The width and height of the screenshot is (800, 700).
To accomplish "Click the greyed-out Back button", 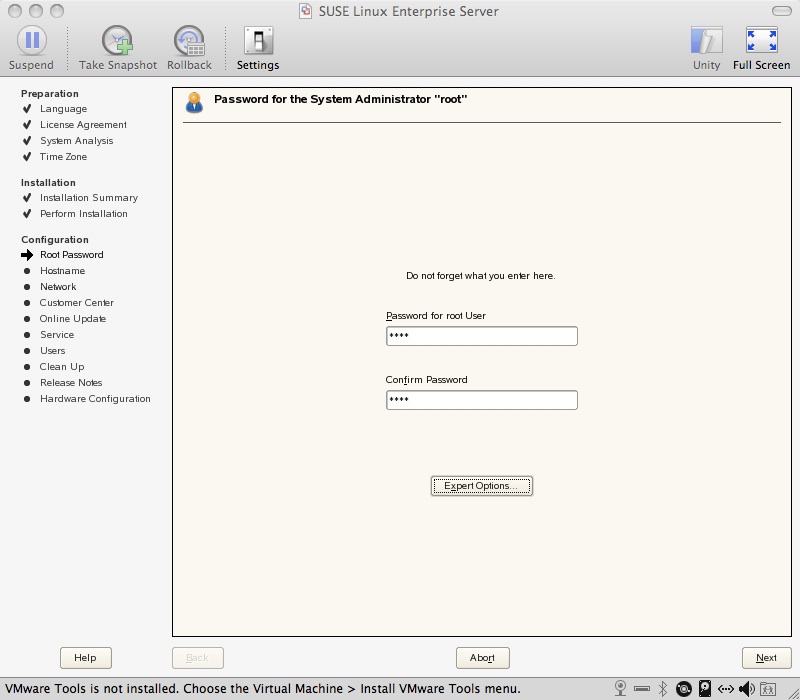I will pos(197,658).
